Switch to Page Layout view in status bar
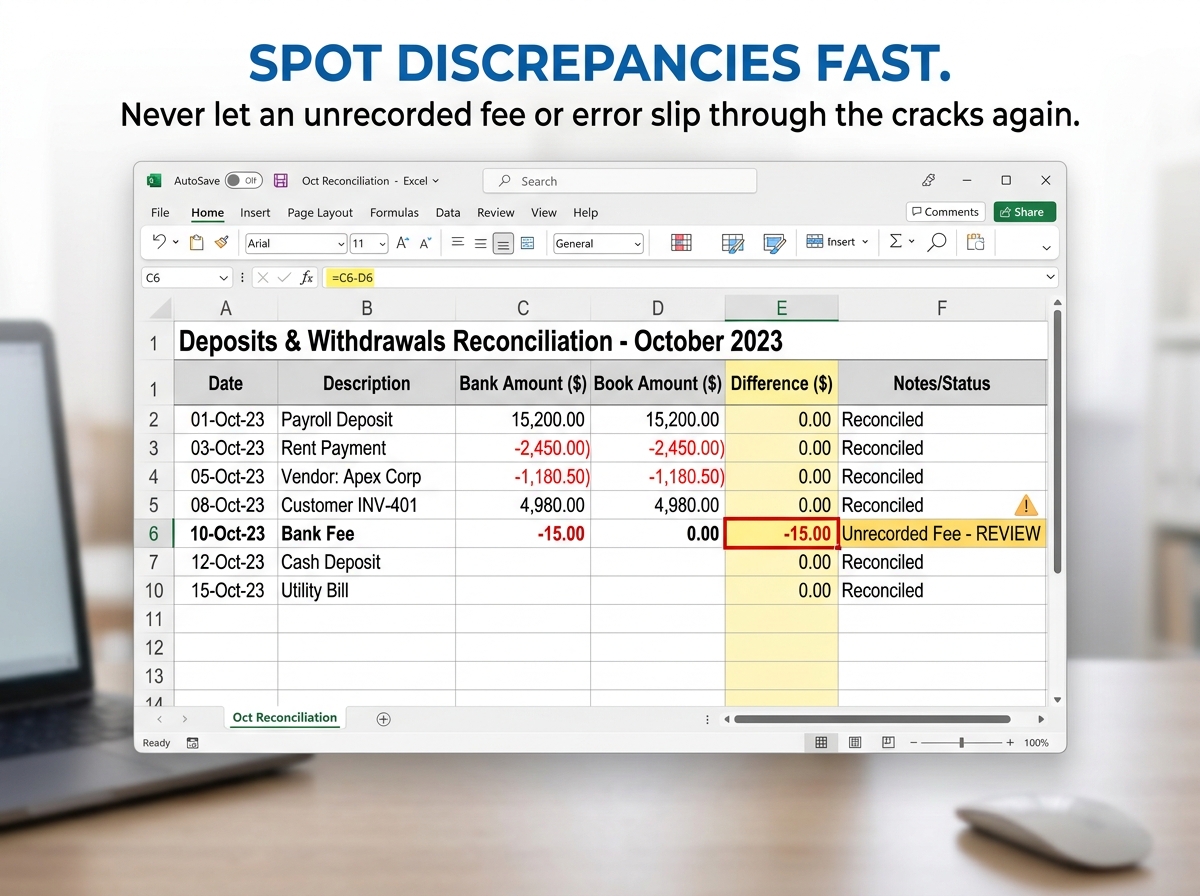Screen dimensions: 1200x896 click(x=855, y=743)
